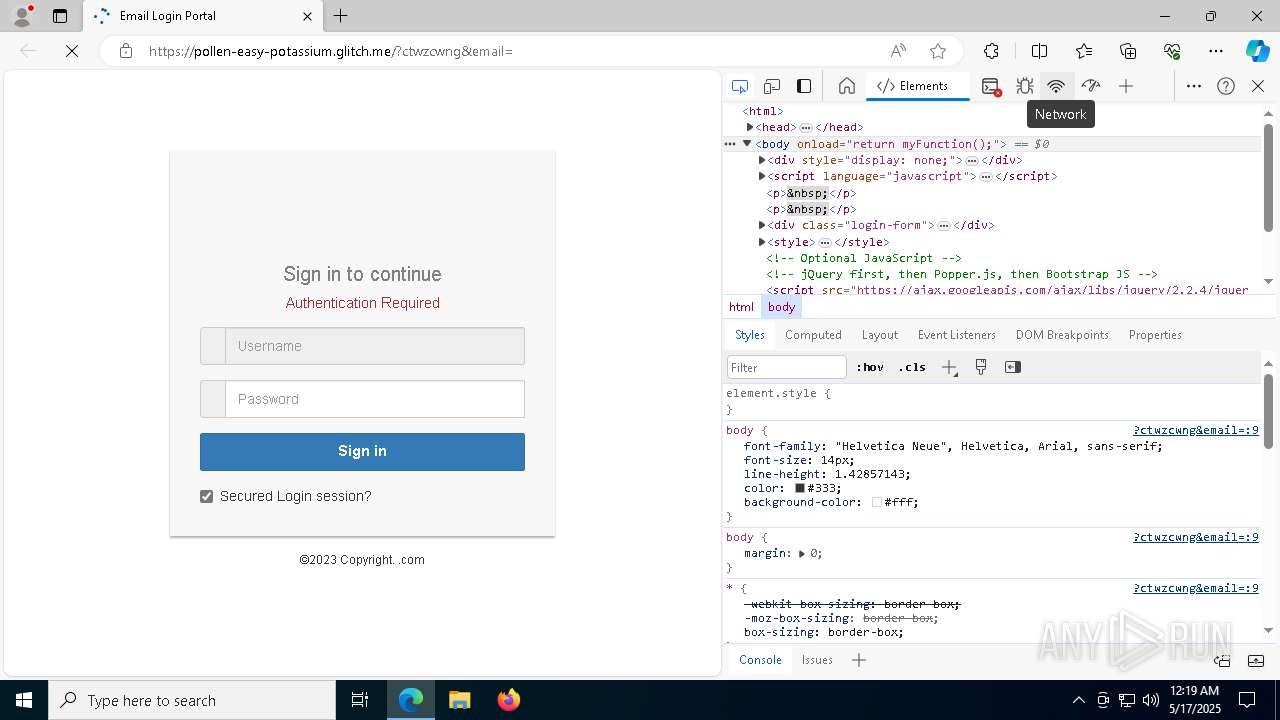Open the DOM Breakpoints tab
Viewport: 1280px width, 720px height.
(1062, 335)
